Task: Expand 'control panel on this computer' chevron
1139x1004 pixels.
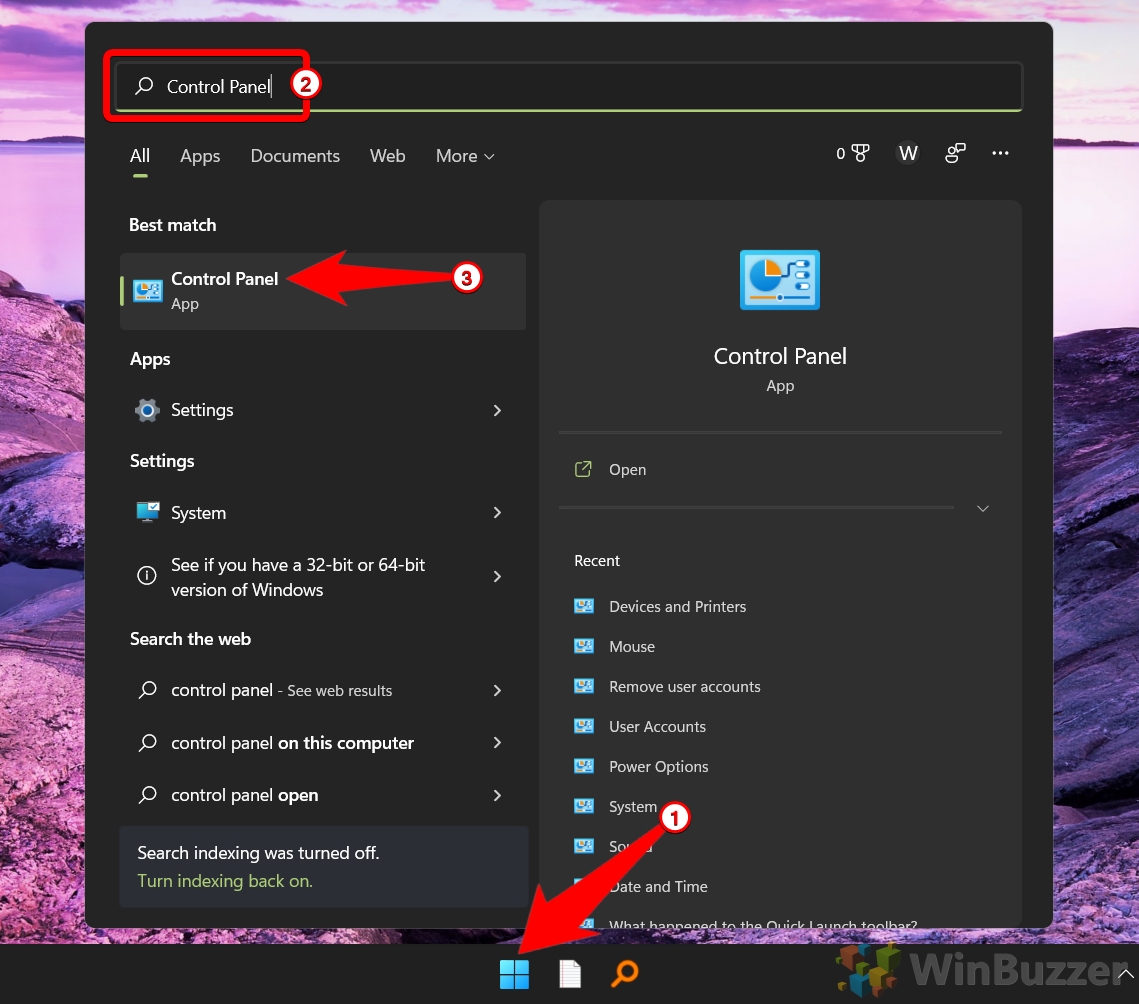Action: point(497,742)
